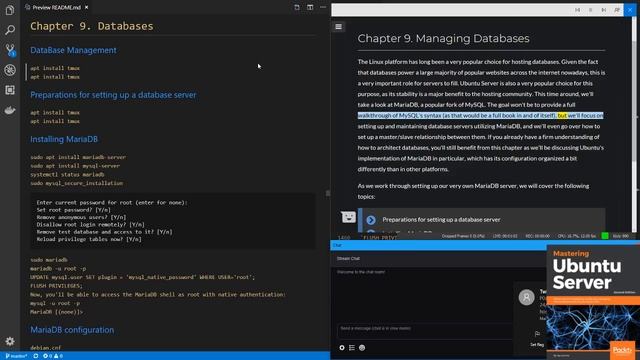The image size is (640, 360).
Task: Click the Installing MariaDB heading
Action: point(64,139)
